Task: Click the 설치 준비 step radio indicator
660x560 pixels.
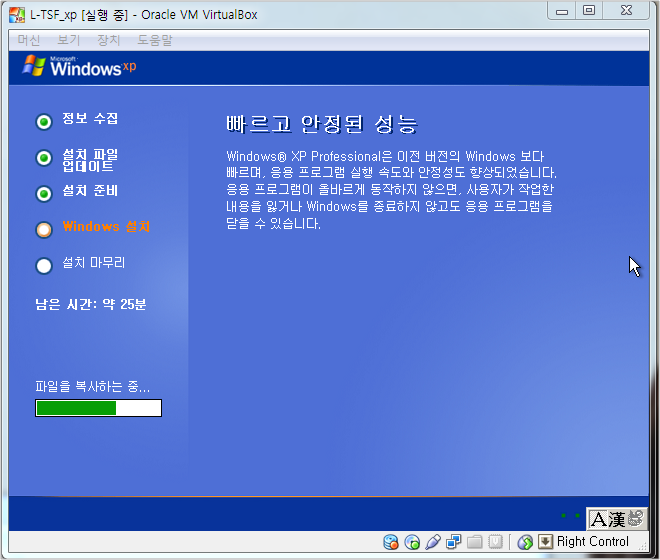Action: coord(44,194)
